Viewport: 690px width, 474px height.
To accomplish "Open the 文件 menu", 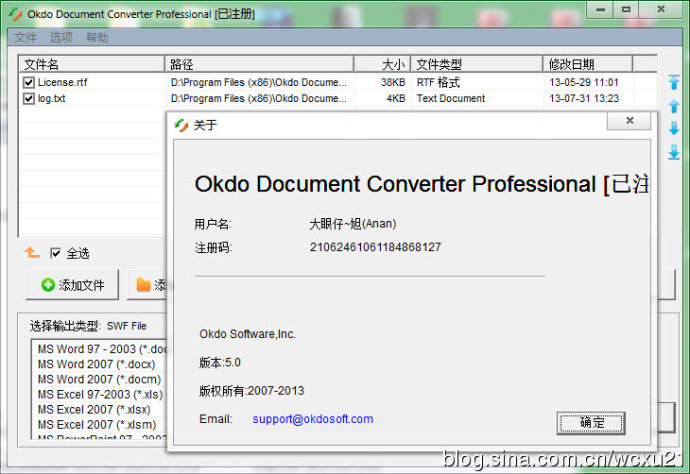I will [25, 37].
